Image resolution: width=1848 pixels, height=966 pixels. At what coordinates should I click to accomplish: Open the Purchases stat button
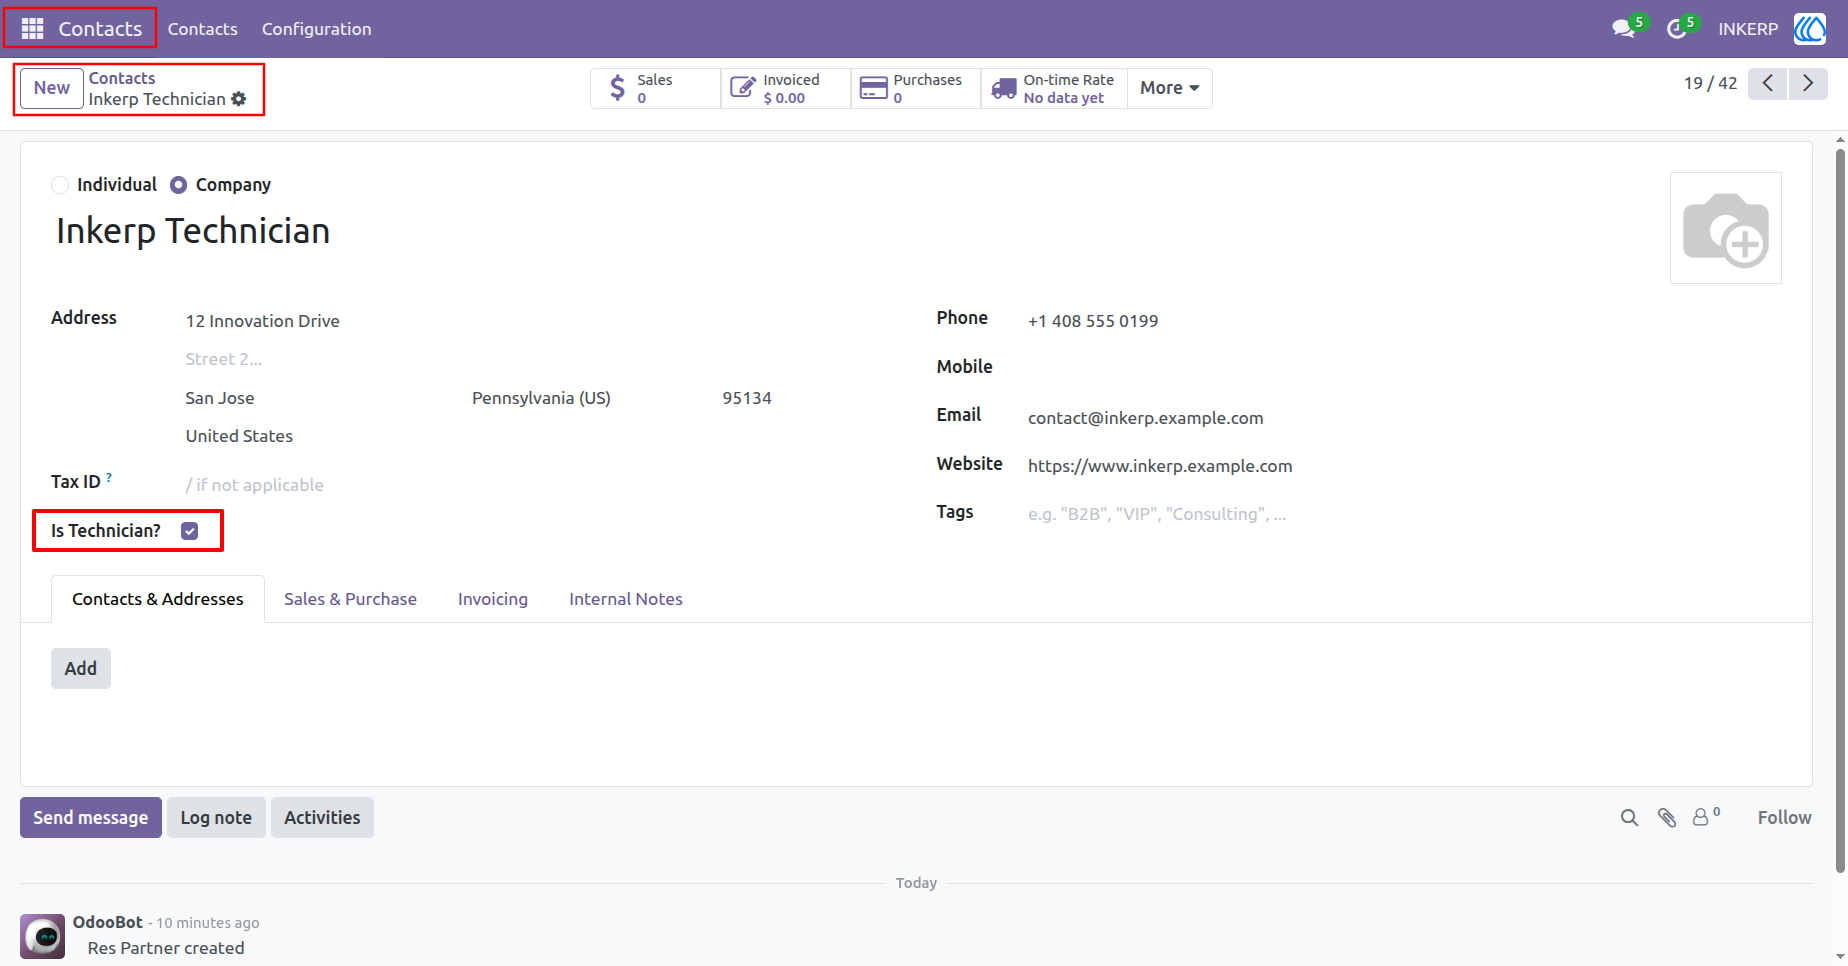click(915, 88)
